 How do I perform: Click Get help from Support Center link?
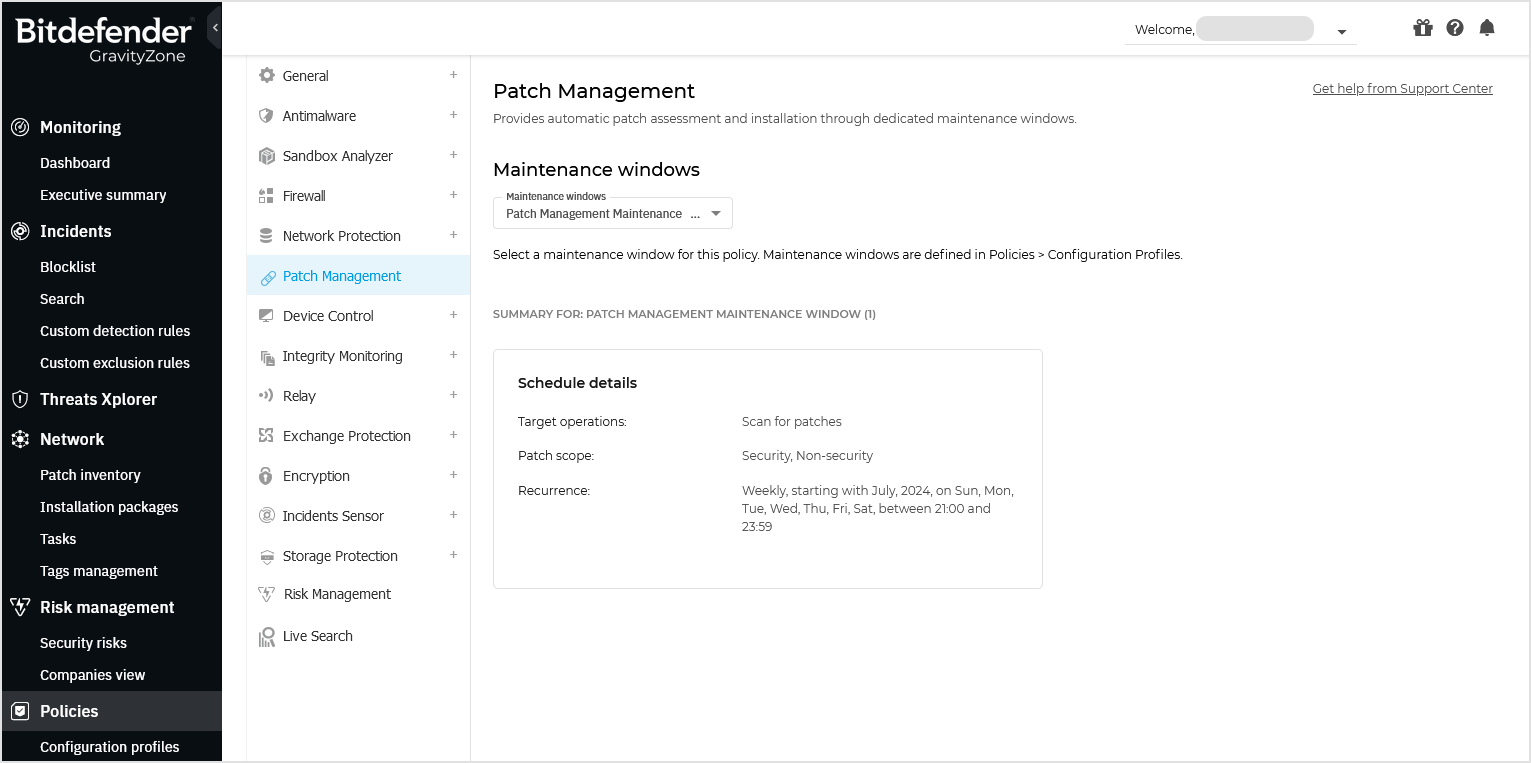[1402, 89]
